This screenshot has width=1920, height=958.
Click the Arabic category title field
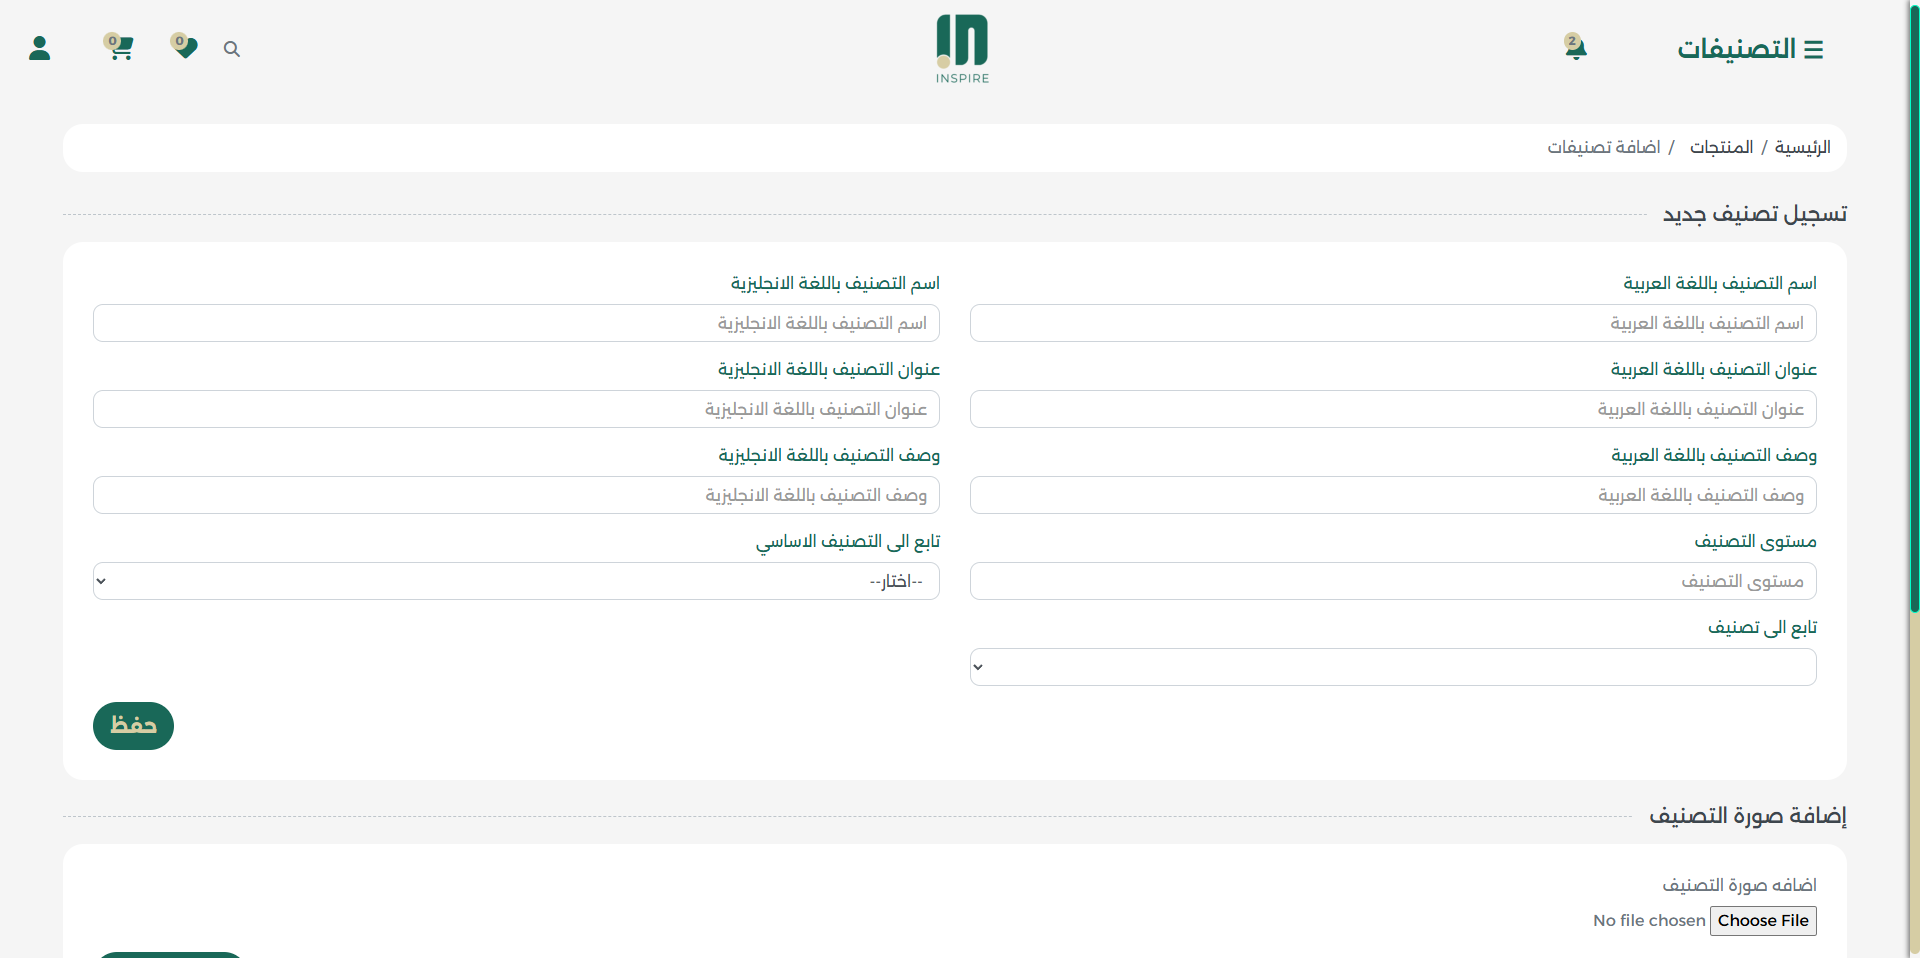click(1392, 409)
